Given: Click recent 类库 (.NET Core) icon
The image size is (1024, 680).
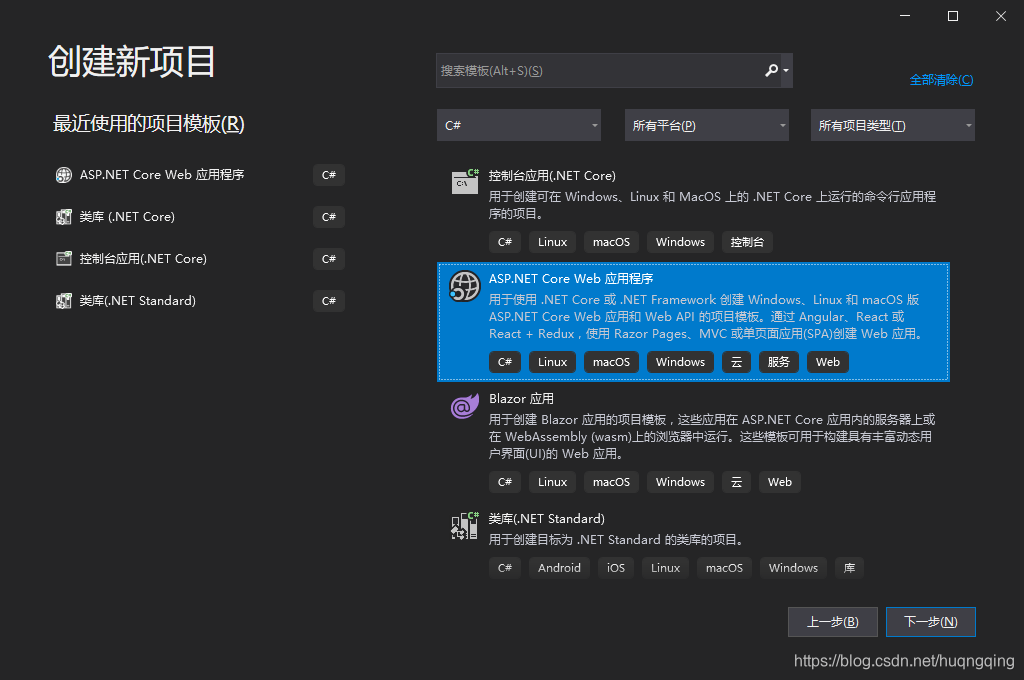Looking at the screenshot, I should 63,217.
